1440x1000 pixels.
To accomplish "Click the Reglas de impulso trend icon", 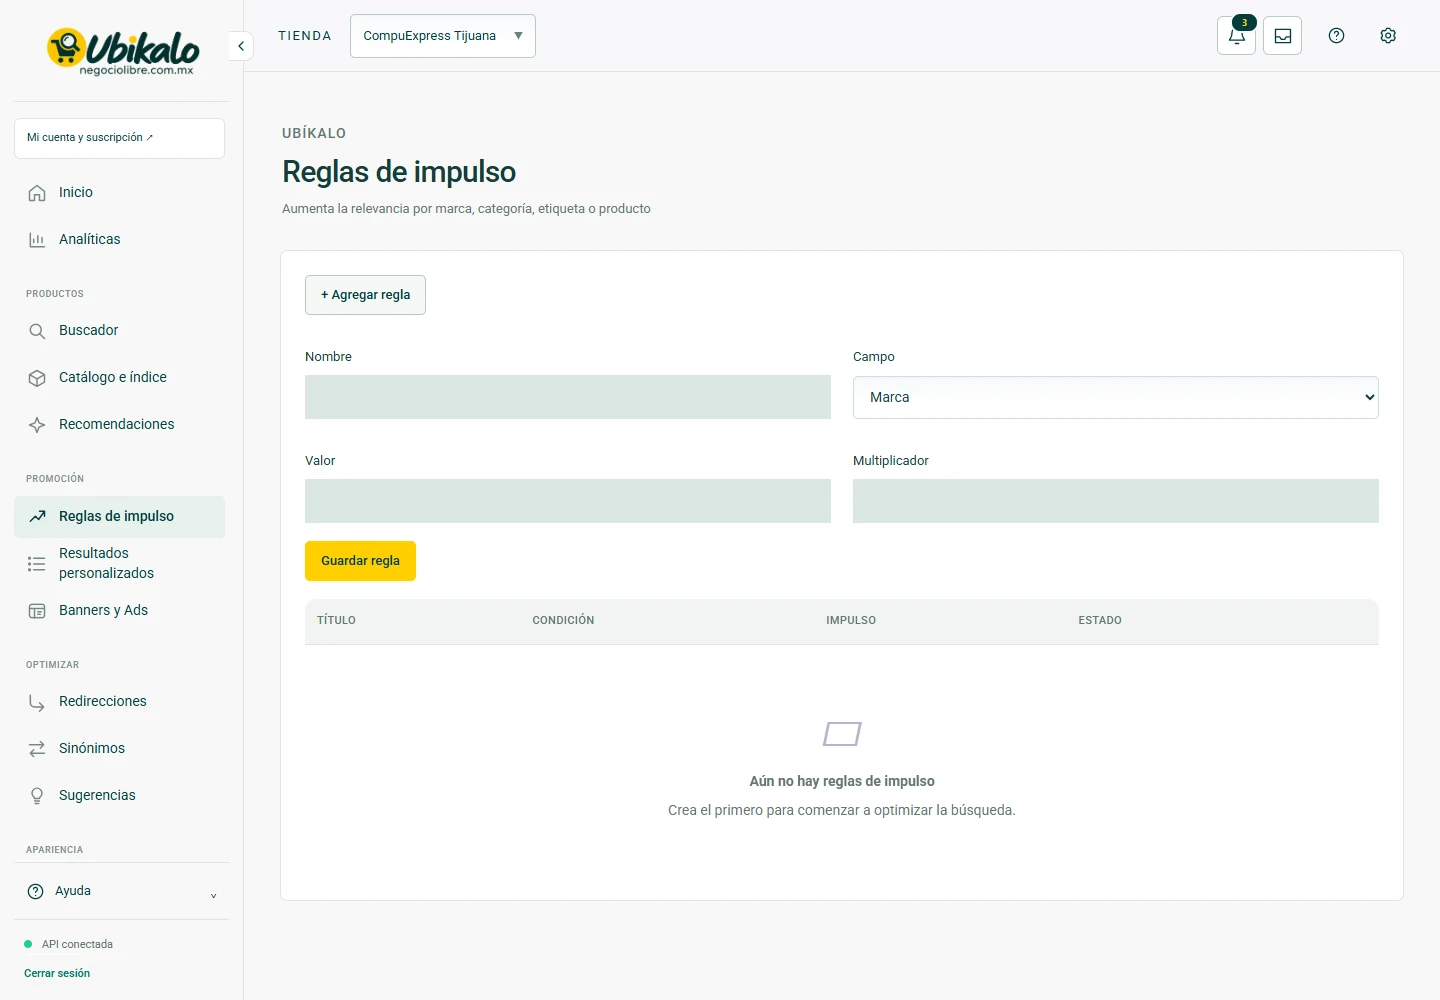I will point(37,517).
